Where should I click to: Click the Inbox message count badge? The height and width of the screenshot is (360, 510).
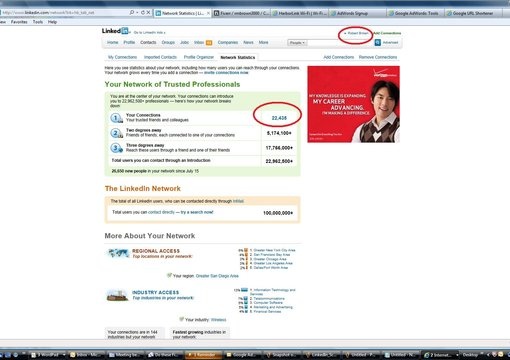click(x=209, y=43)
